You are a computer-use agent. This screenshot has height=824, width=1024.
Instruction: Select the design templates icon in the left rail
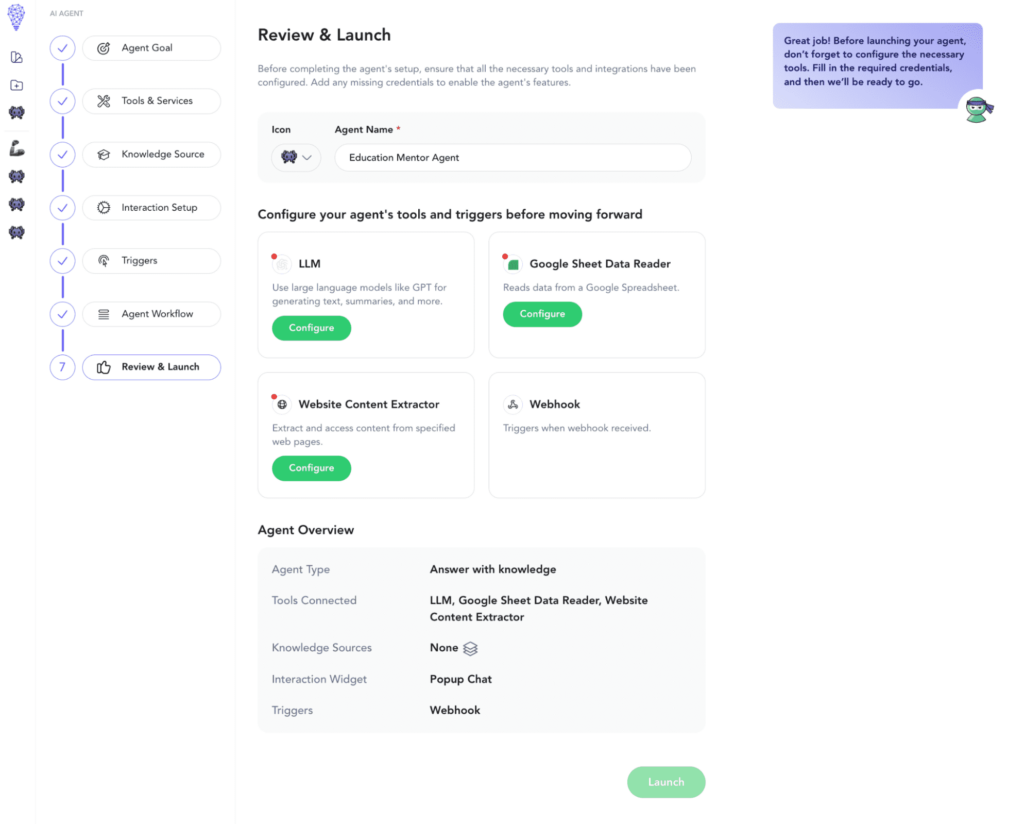pos(16,57)
